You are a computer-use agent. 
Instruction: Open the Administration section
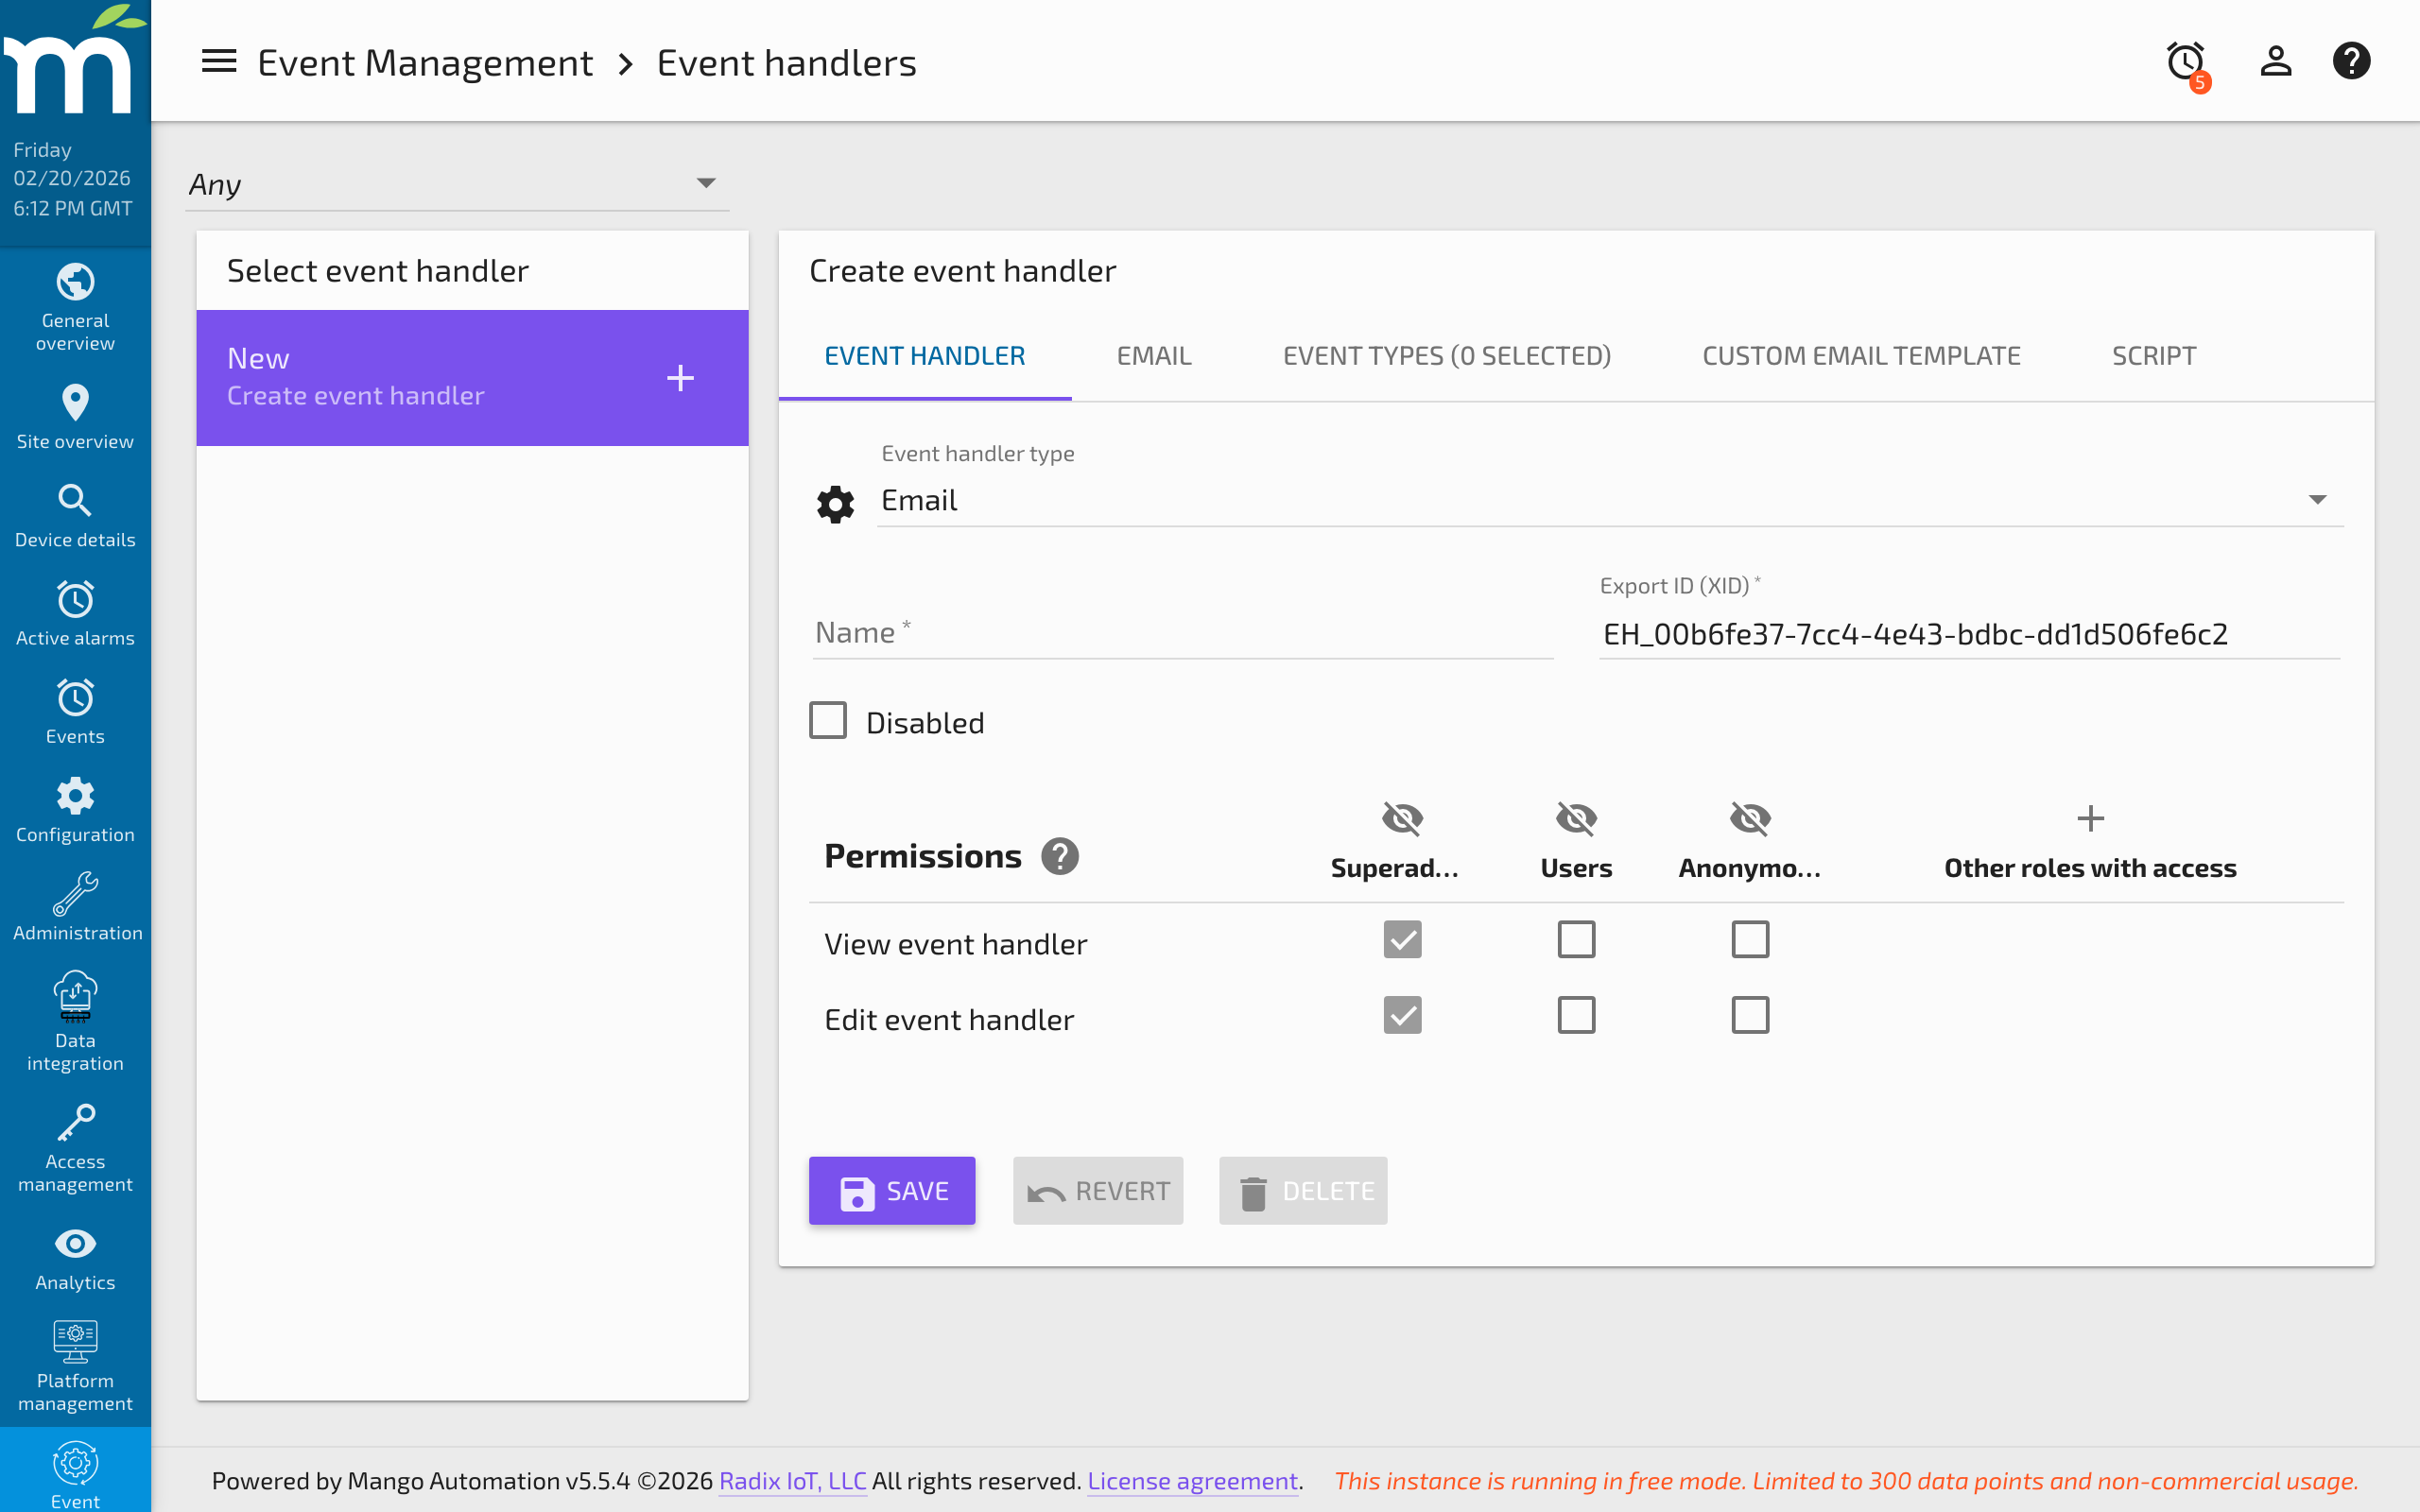pos(75,905)
